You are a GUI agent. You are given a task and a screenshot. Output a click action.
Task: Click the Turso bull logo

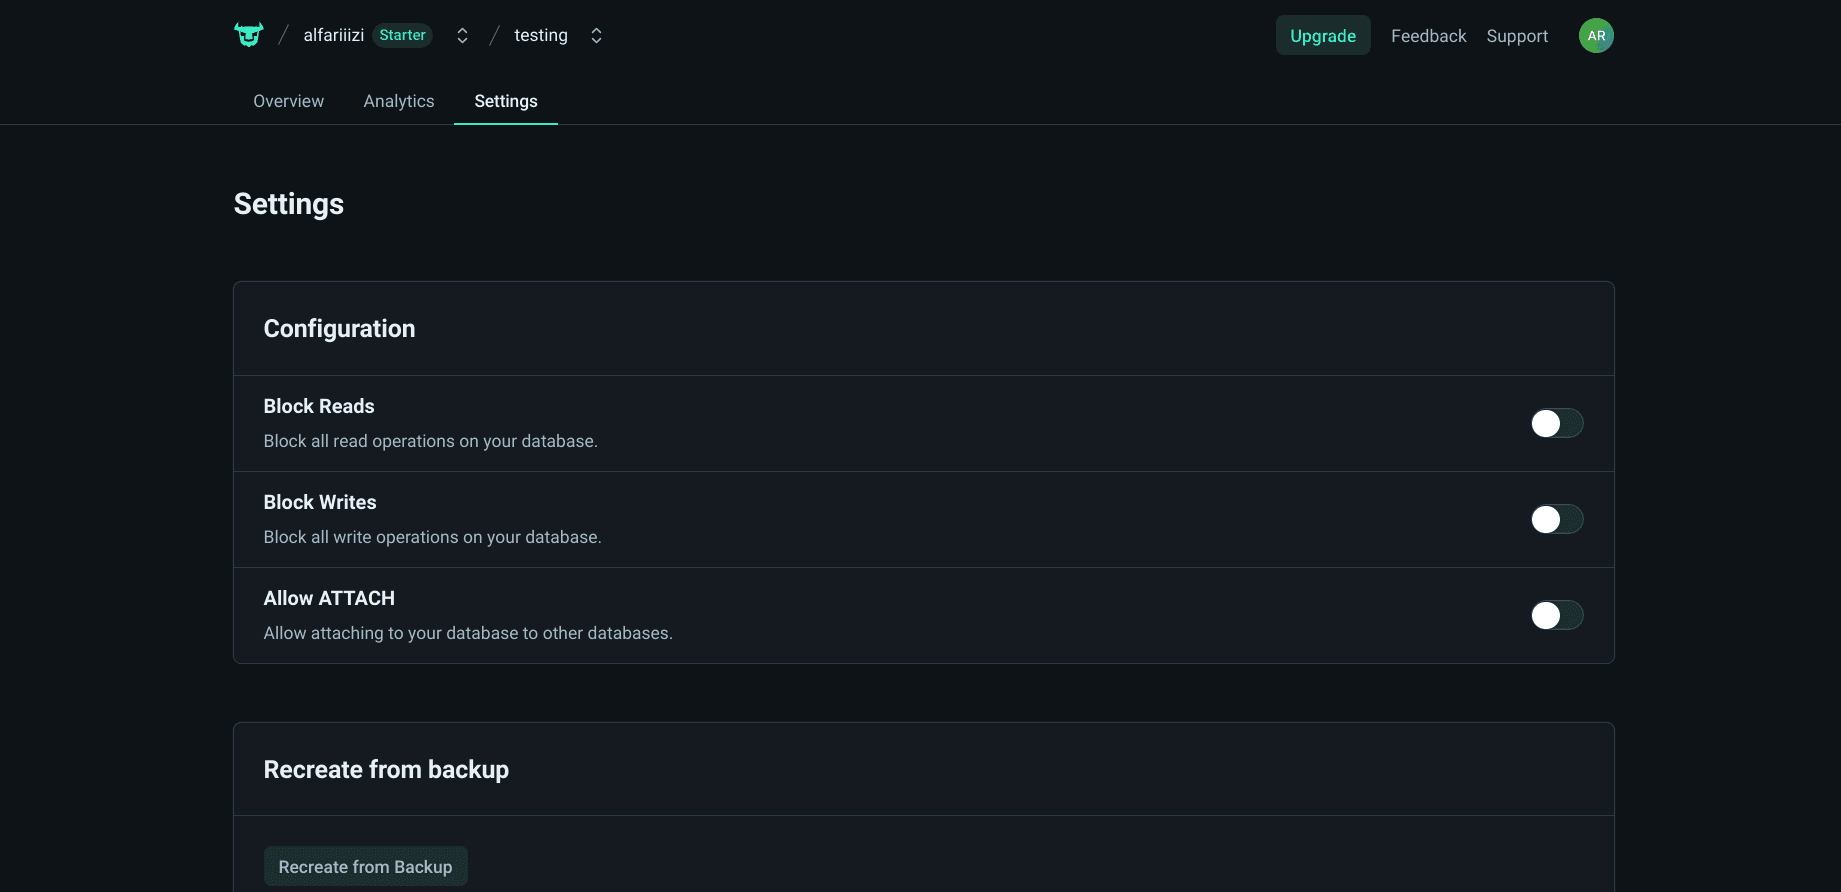[x=249, y=35]
